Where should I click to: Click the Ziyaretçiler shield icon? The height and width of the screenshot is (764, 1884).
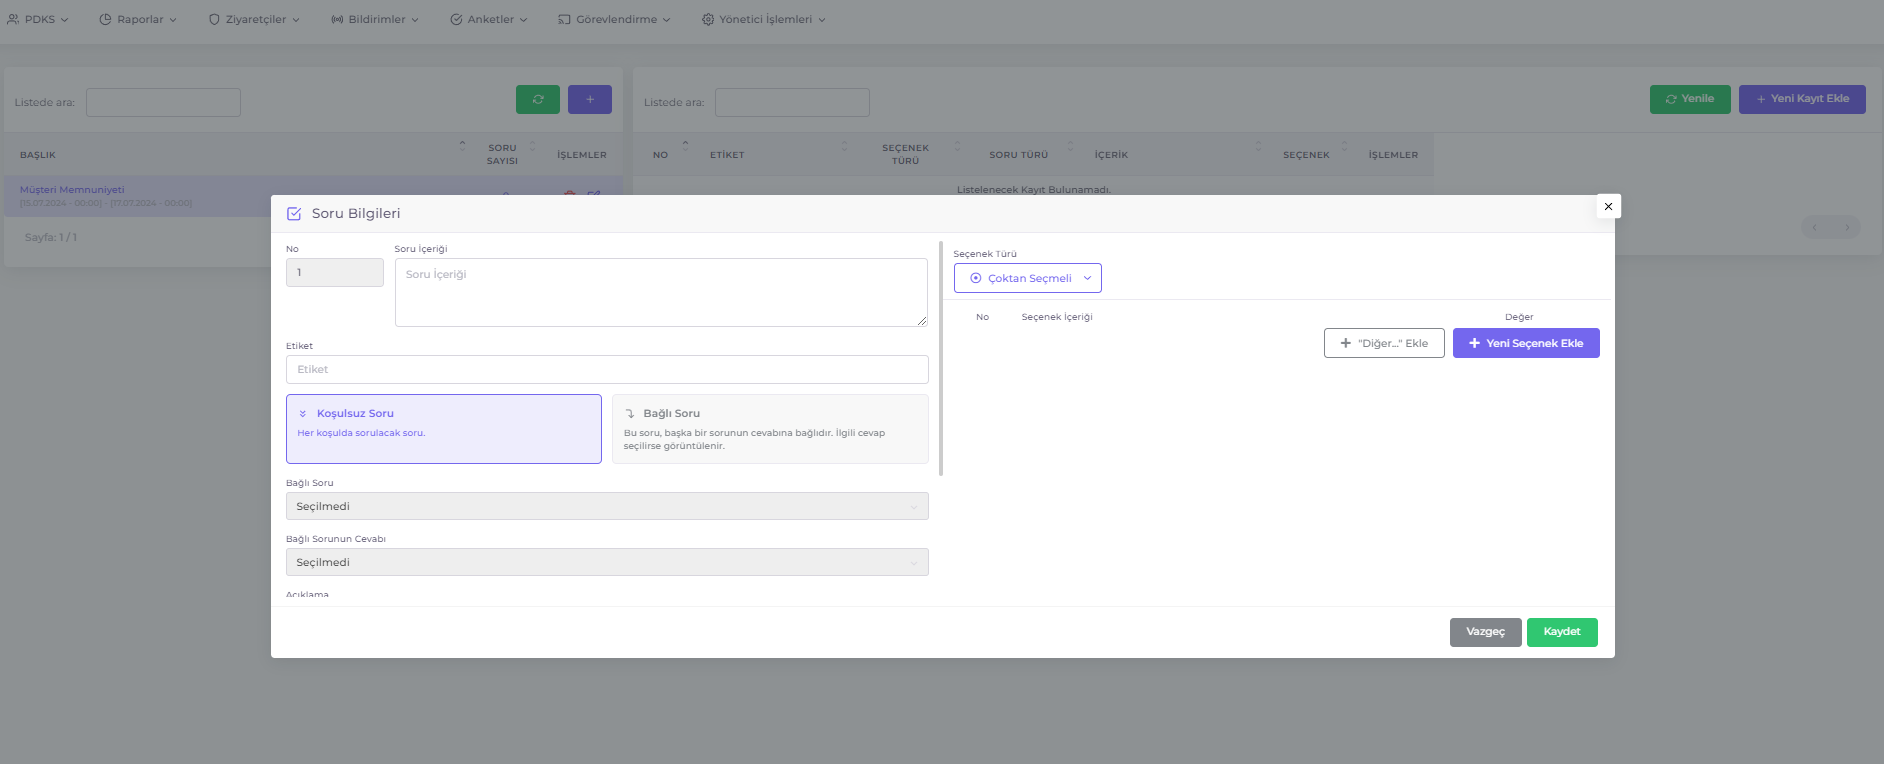214,19
